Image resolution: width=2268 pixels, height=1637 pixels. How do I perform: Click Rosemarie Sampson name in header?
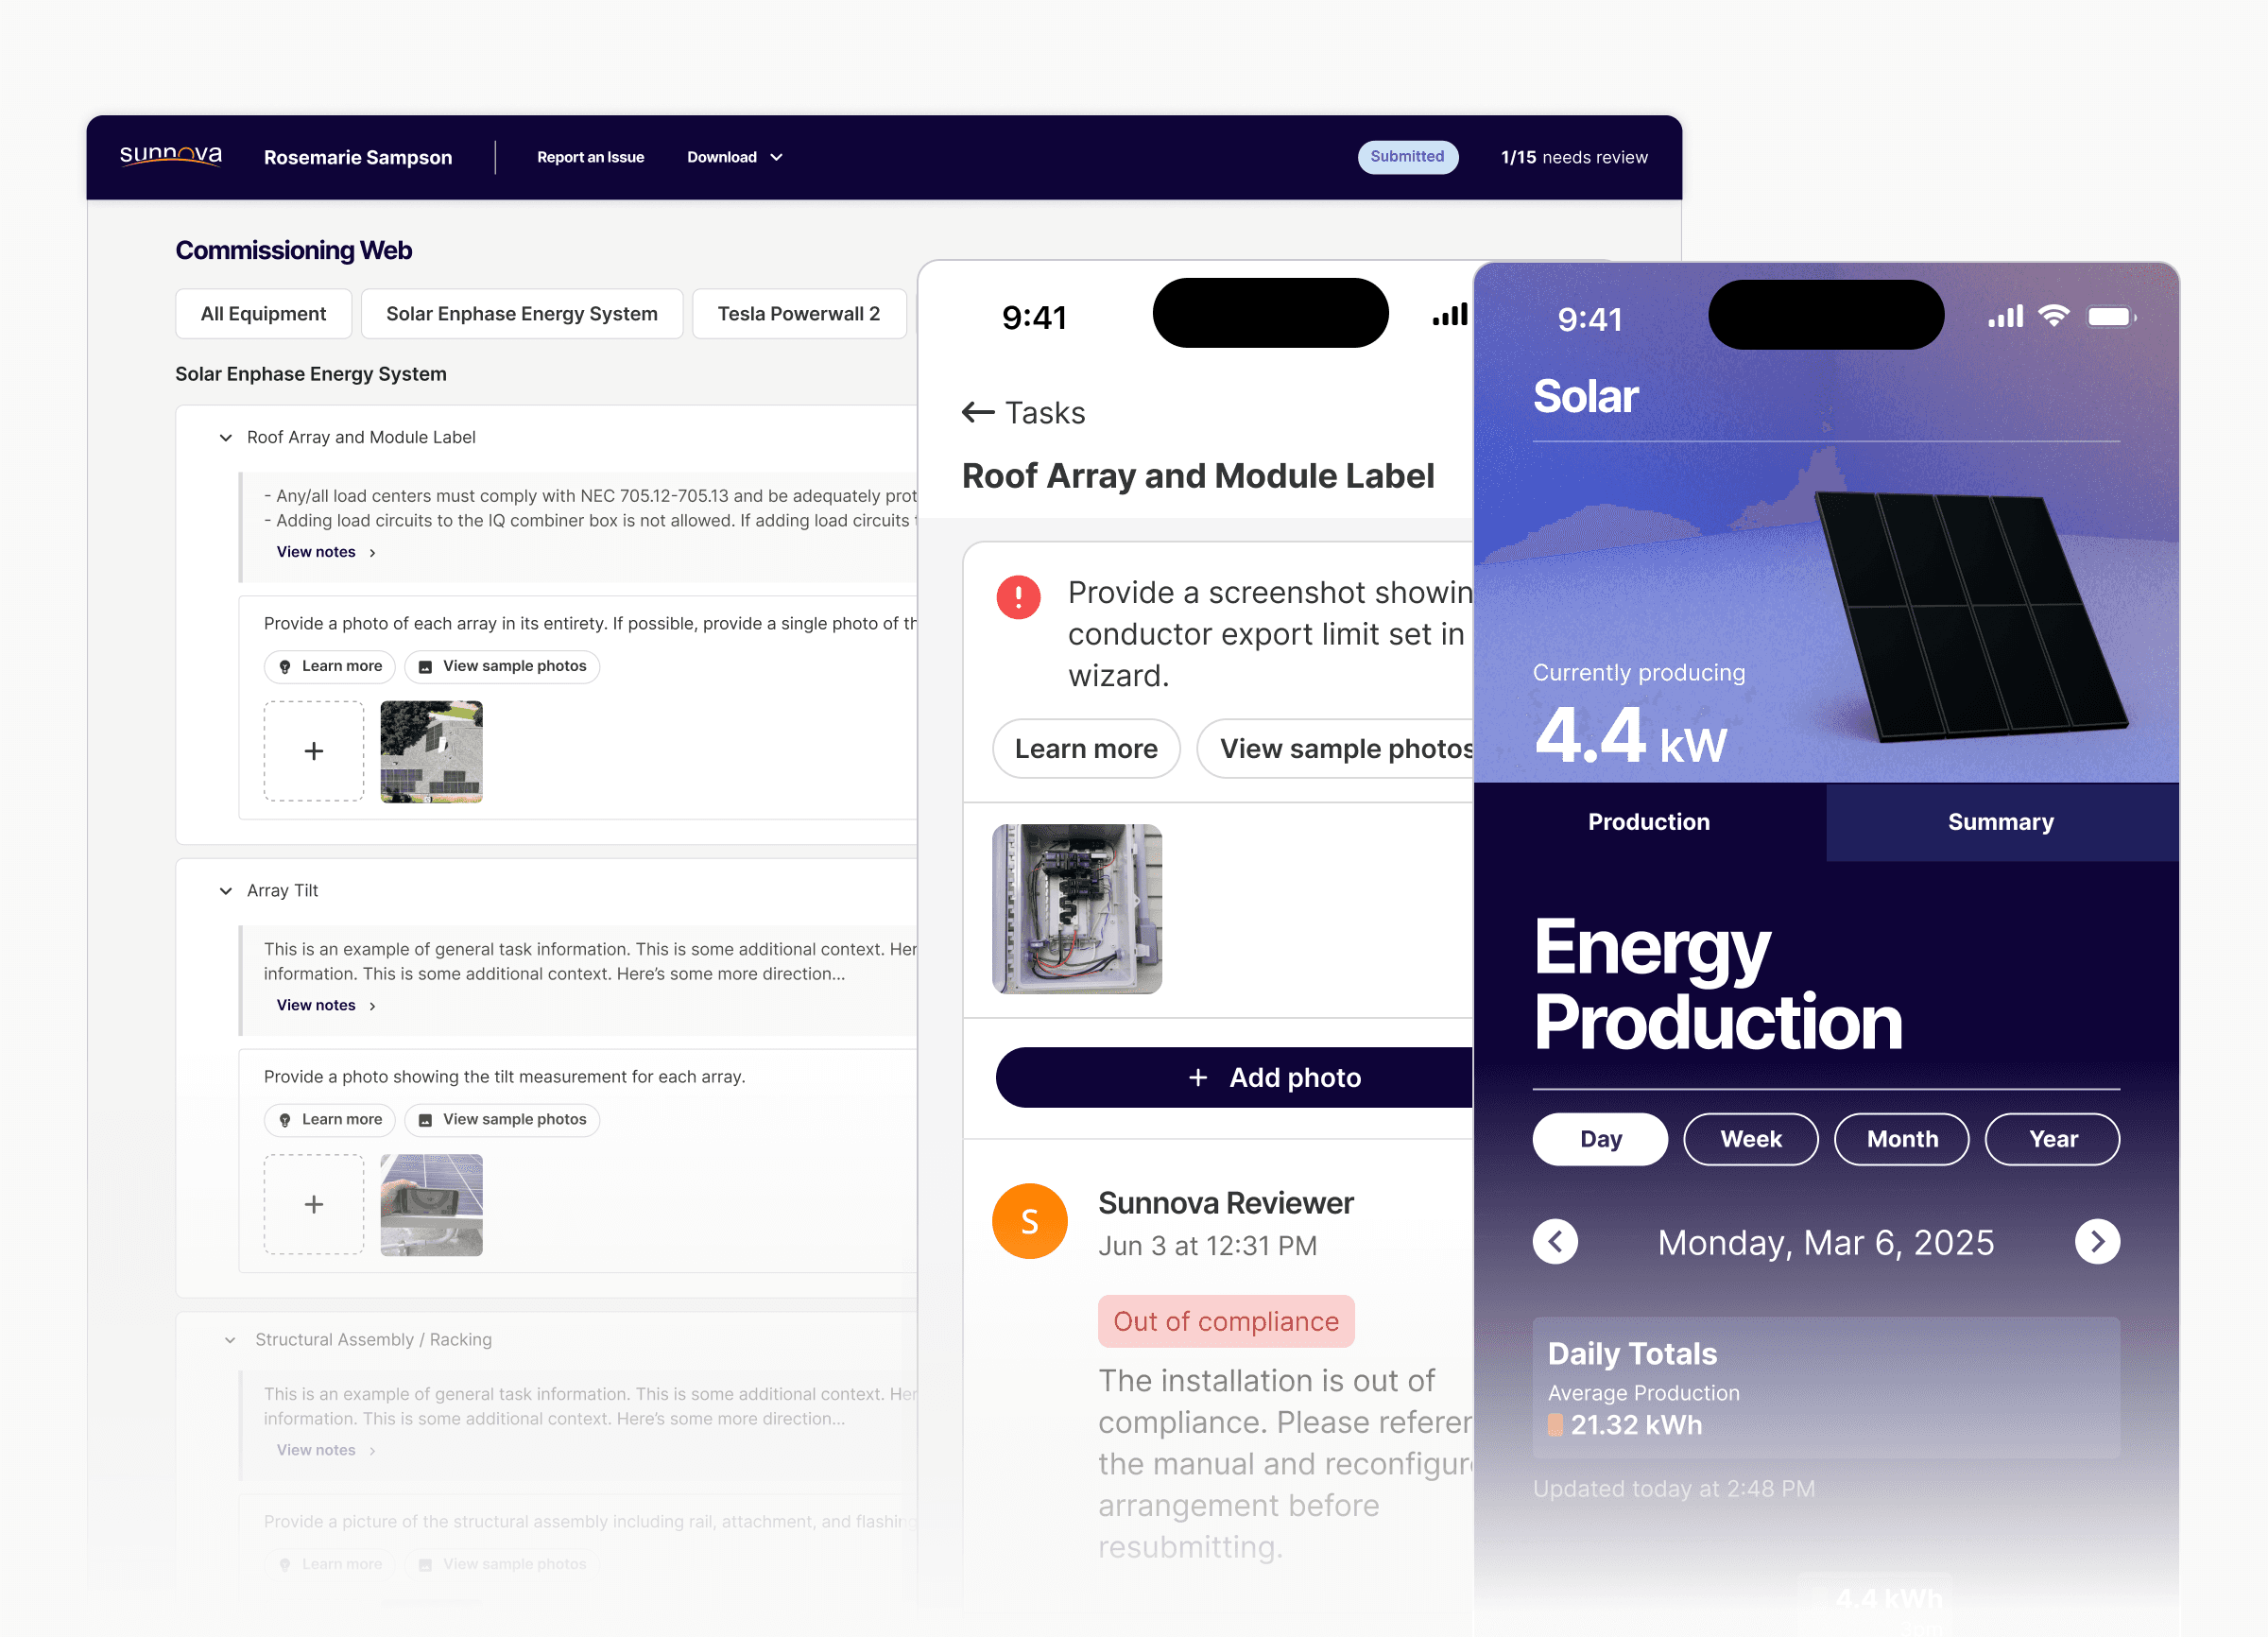coord(358,157)
